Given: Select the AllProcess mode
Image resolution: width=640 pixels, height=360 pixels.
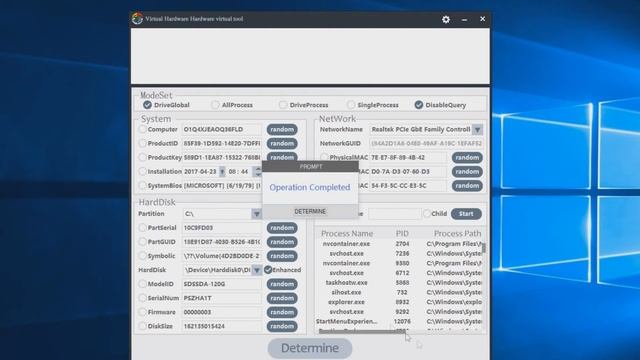Looking at the screenshot, I should 215,105.
